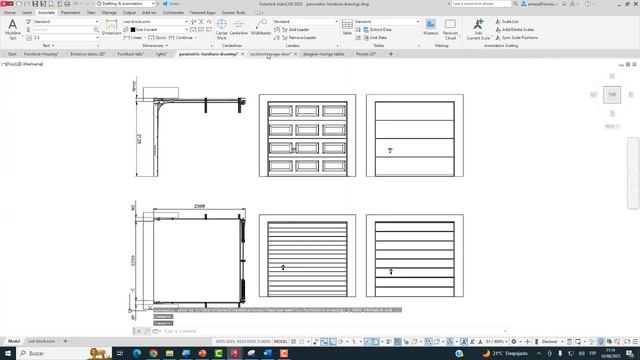Viewport: 640px width, 360px height.
Task: Open the Home ribbon tab
Action: point(9,13)
